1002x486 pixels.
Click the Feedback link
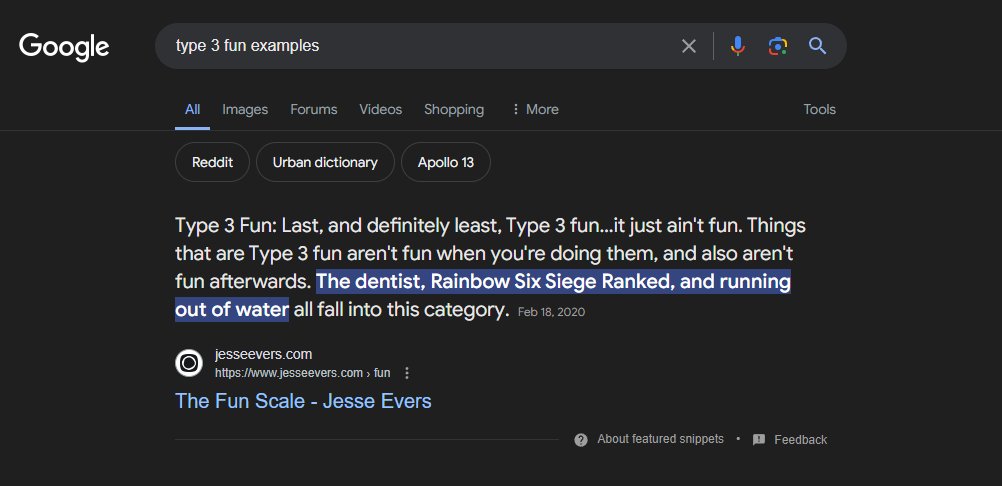click(x=801, y=439)
